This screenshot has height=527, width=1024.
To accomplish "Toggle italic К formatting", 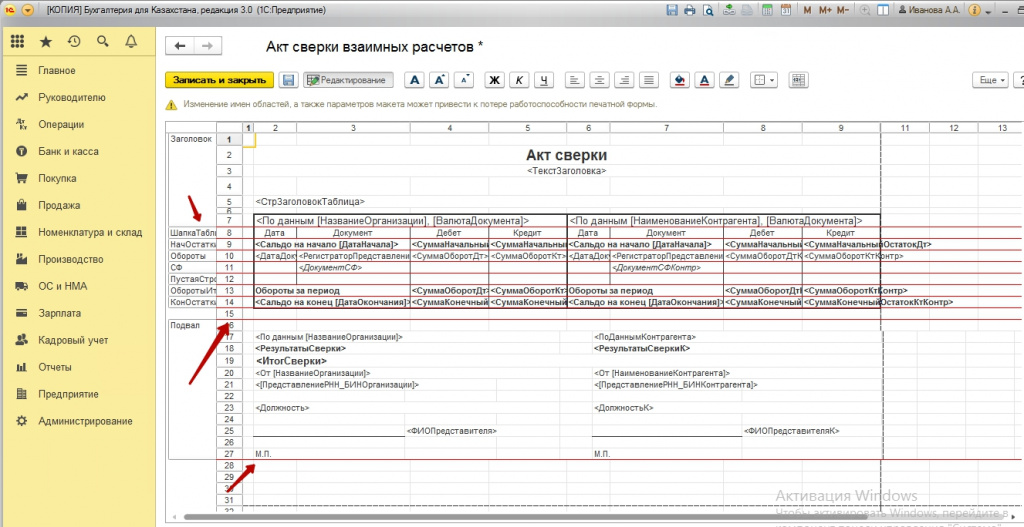I will (519, 80).
